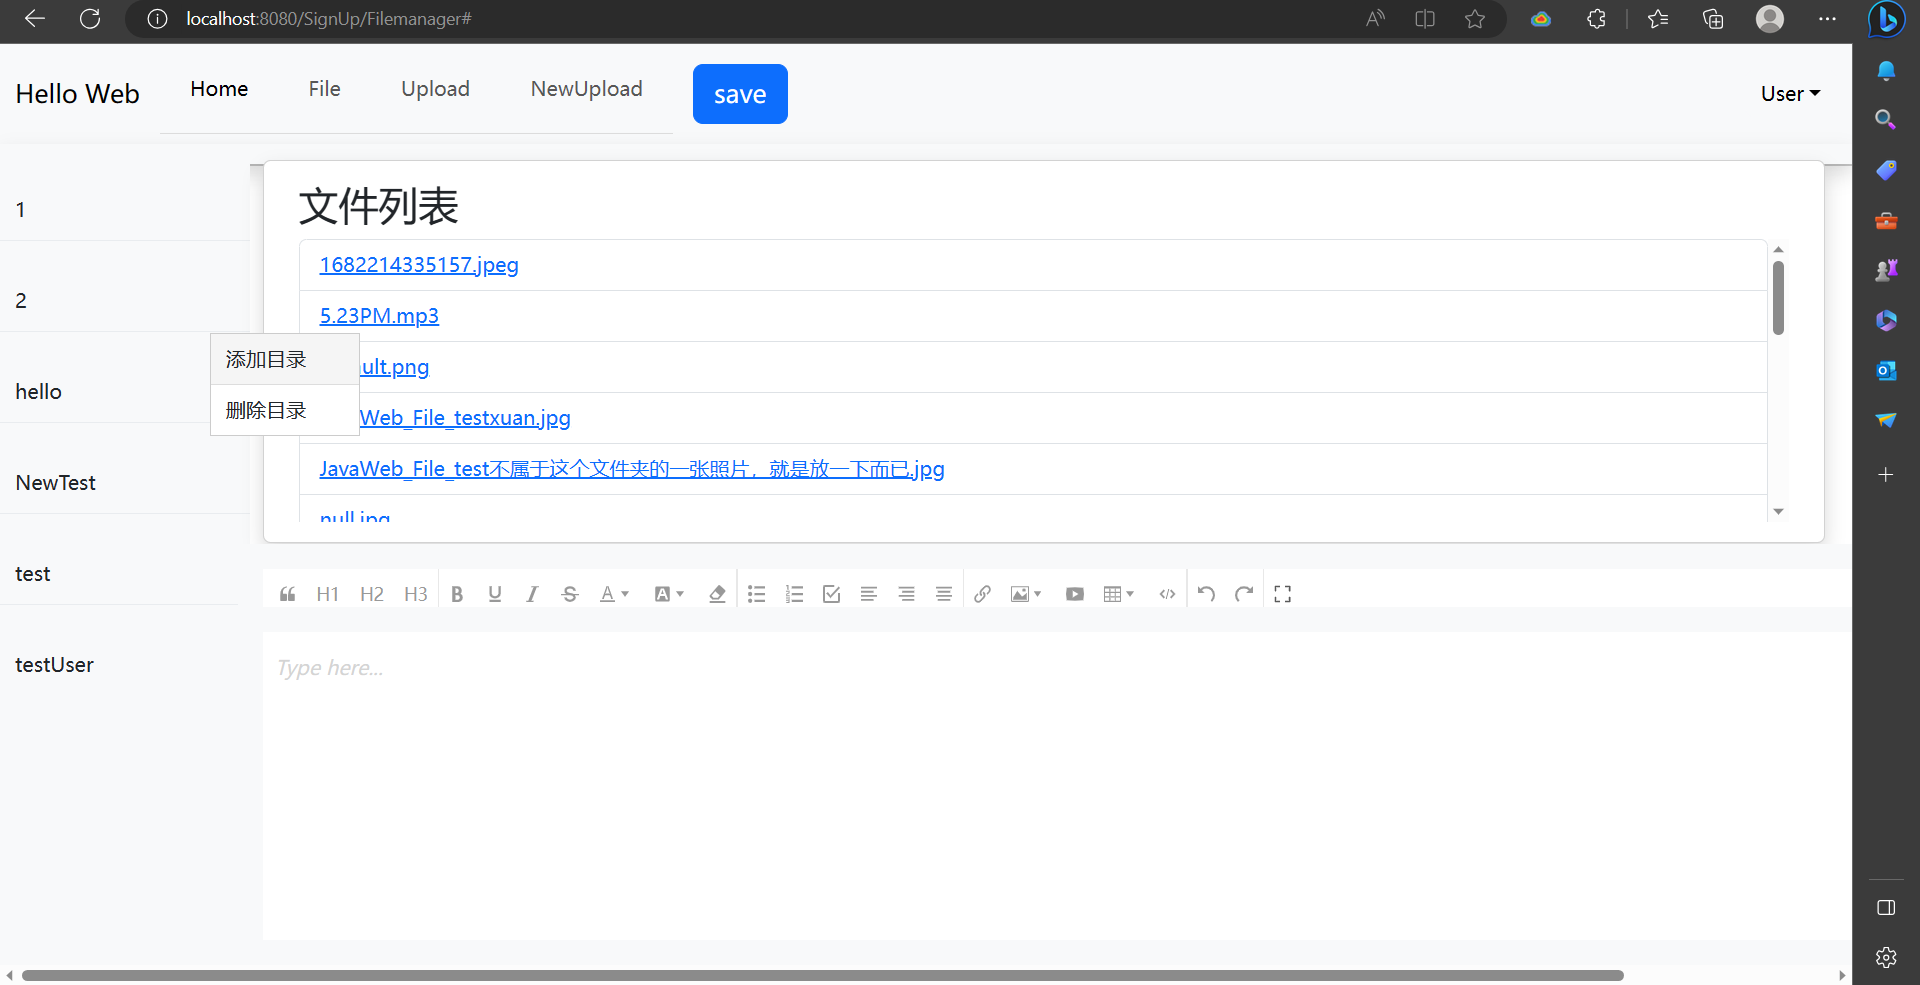Align text left

(x=869, y=594)
